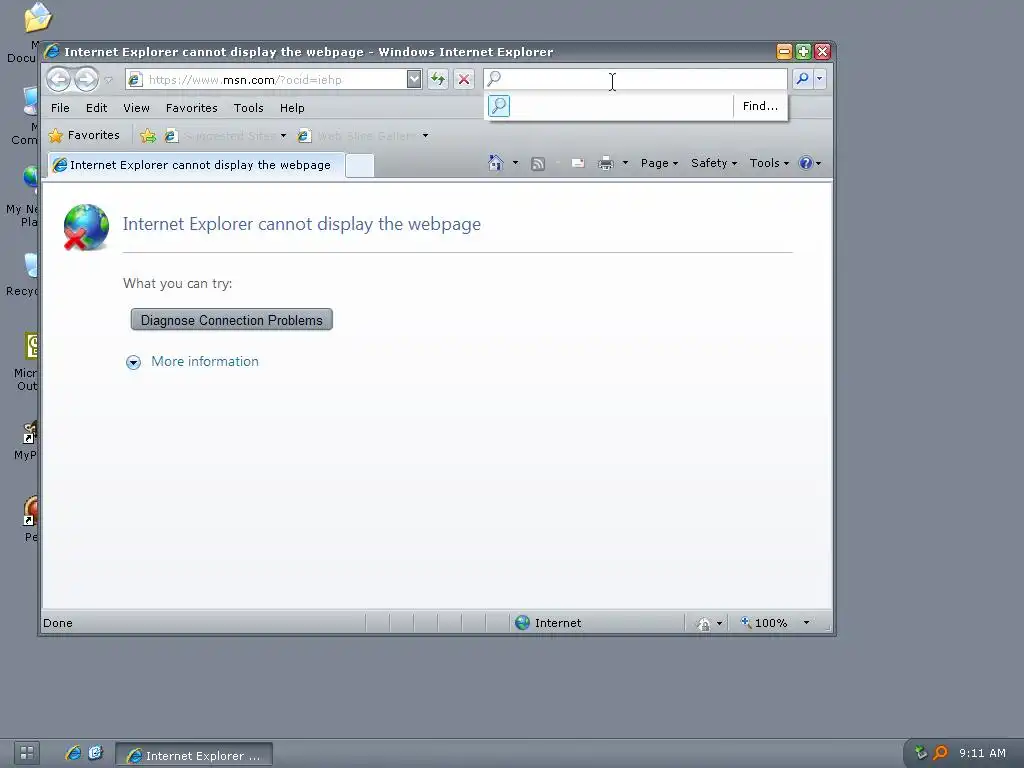
Task: Click the green Refresh arrows icon
Action: 438,80
